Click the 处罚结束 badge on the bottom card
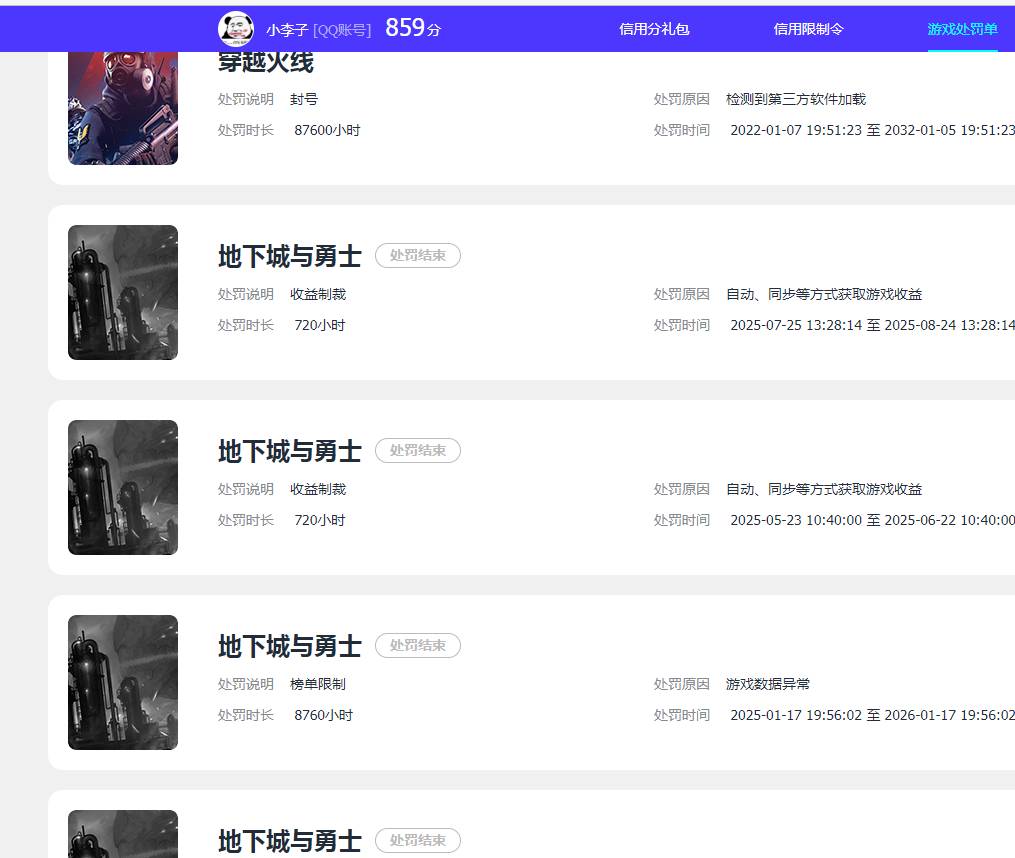The width and height of the screenshot is (1015, 858). tap(417, 841)
